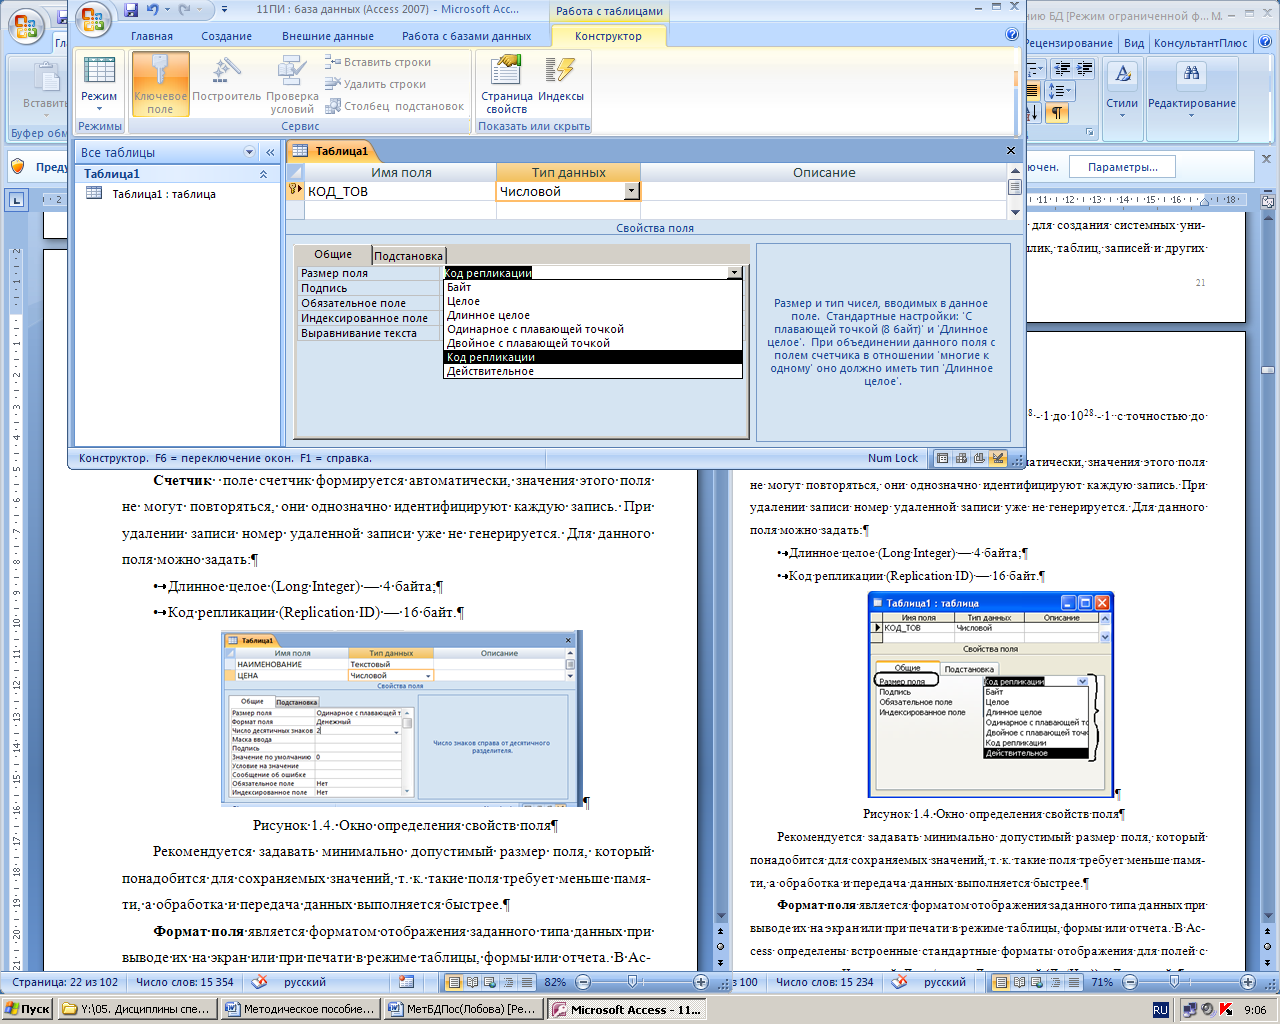Open the Рецензирование tab in Word
1280x1024 pixels.
1069,43
